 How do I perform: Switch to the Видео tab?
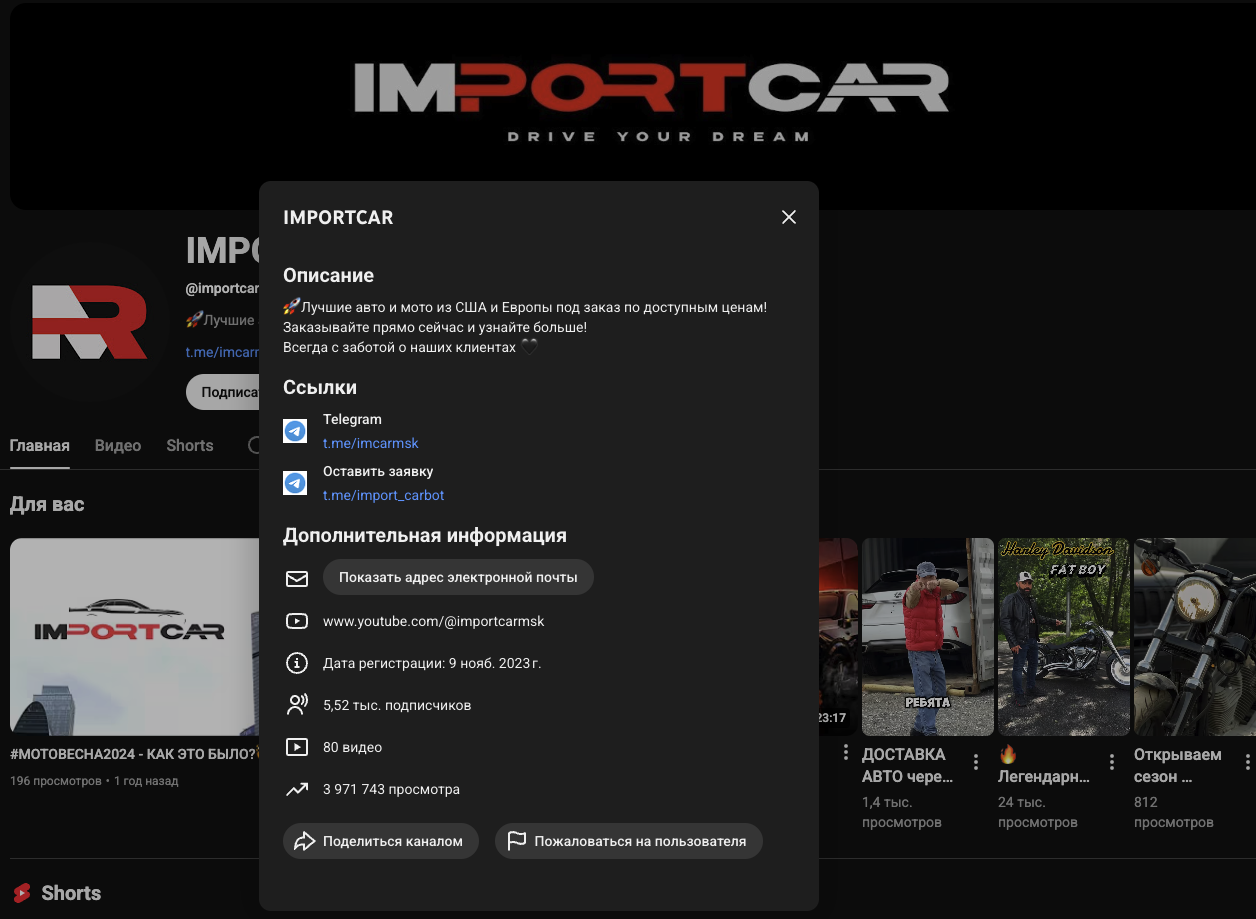tap(118, 446)
